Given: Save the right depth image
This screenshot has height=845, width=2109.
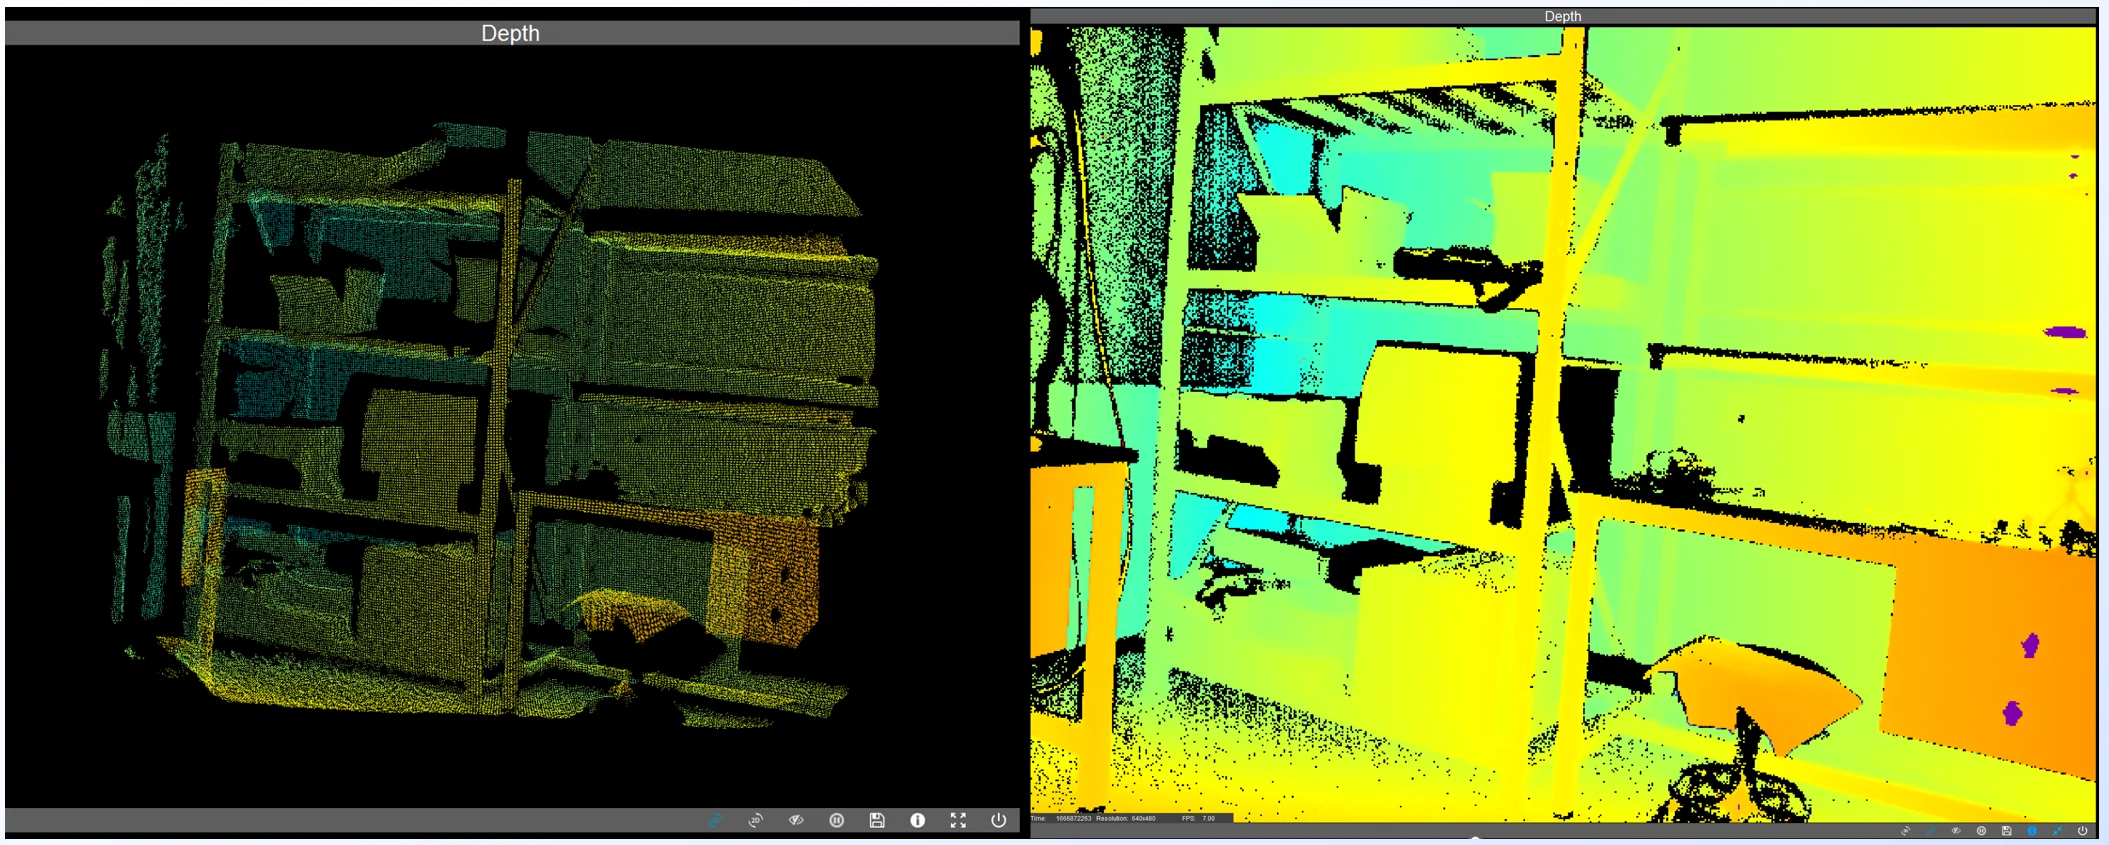Looking at the screenshot, I should pos(2006,830).
